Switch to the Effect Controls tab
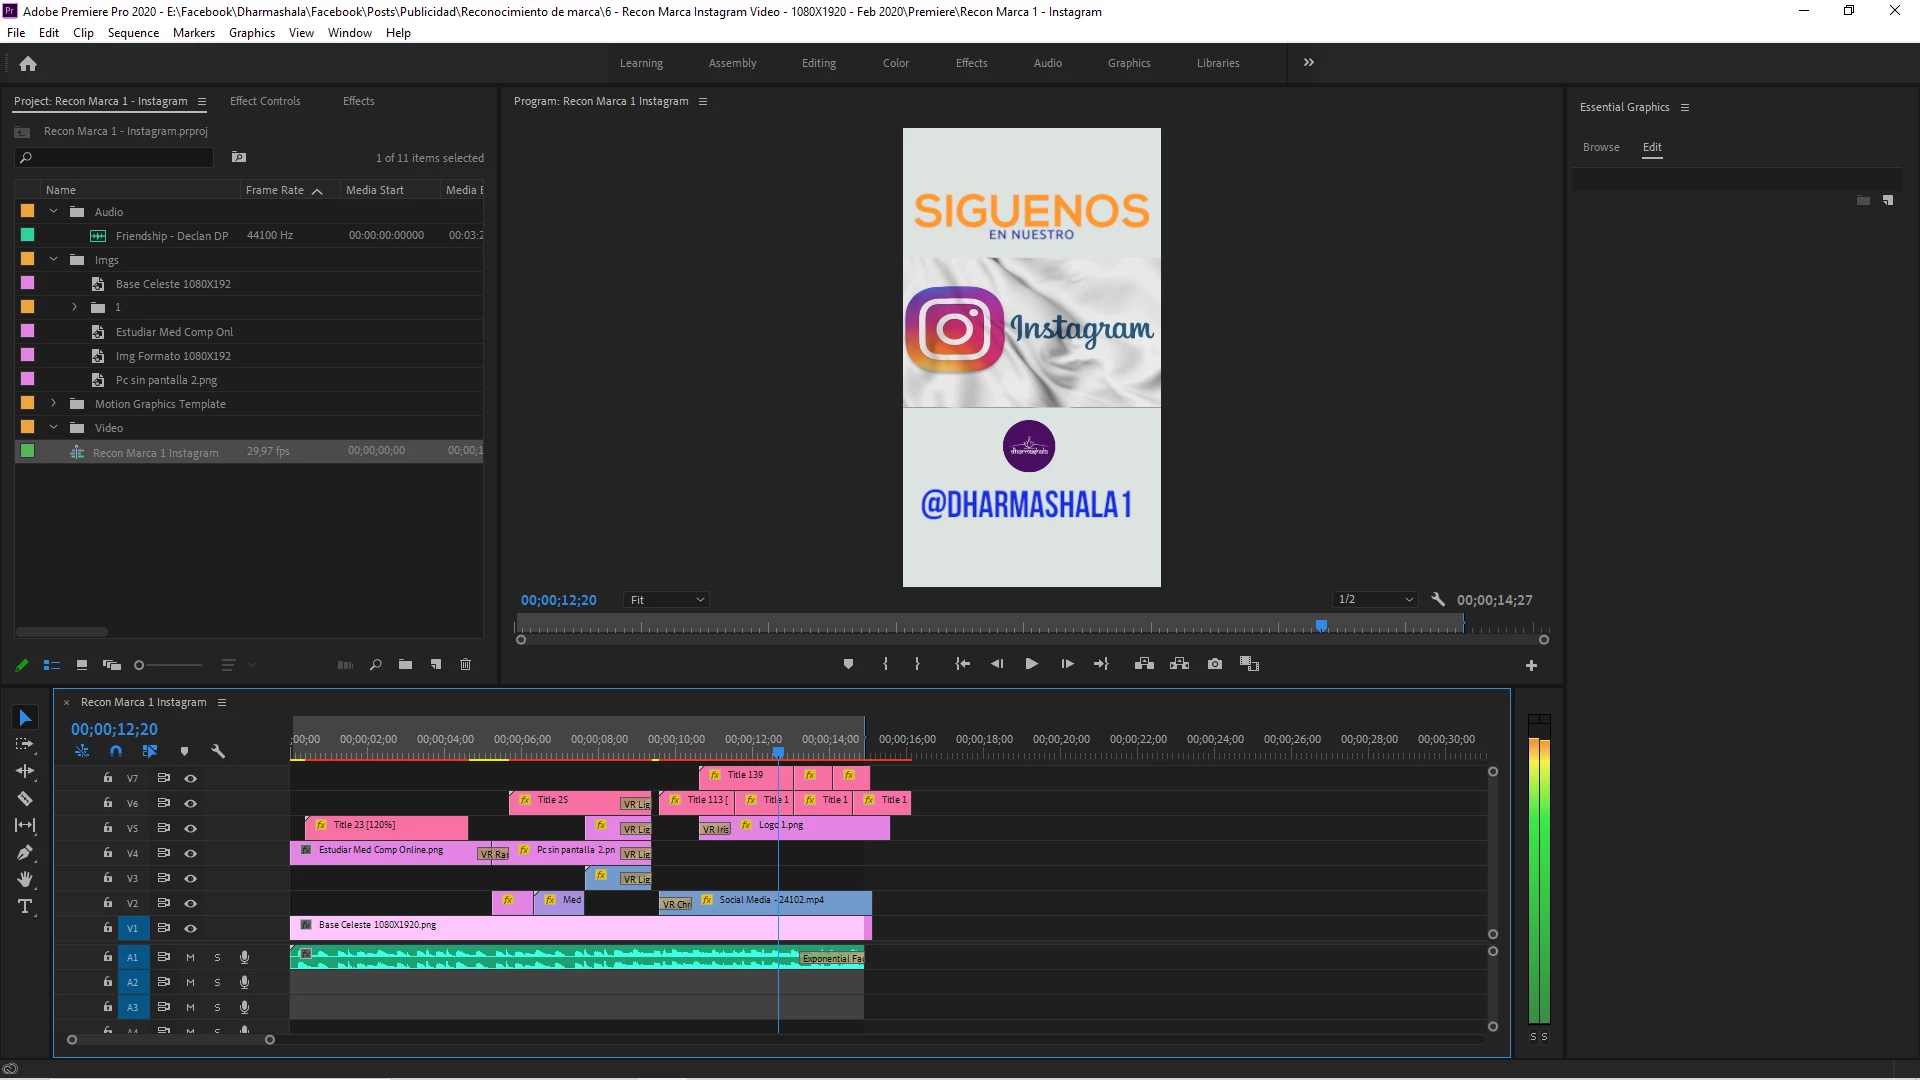 click(x=265, y=101)
